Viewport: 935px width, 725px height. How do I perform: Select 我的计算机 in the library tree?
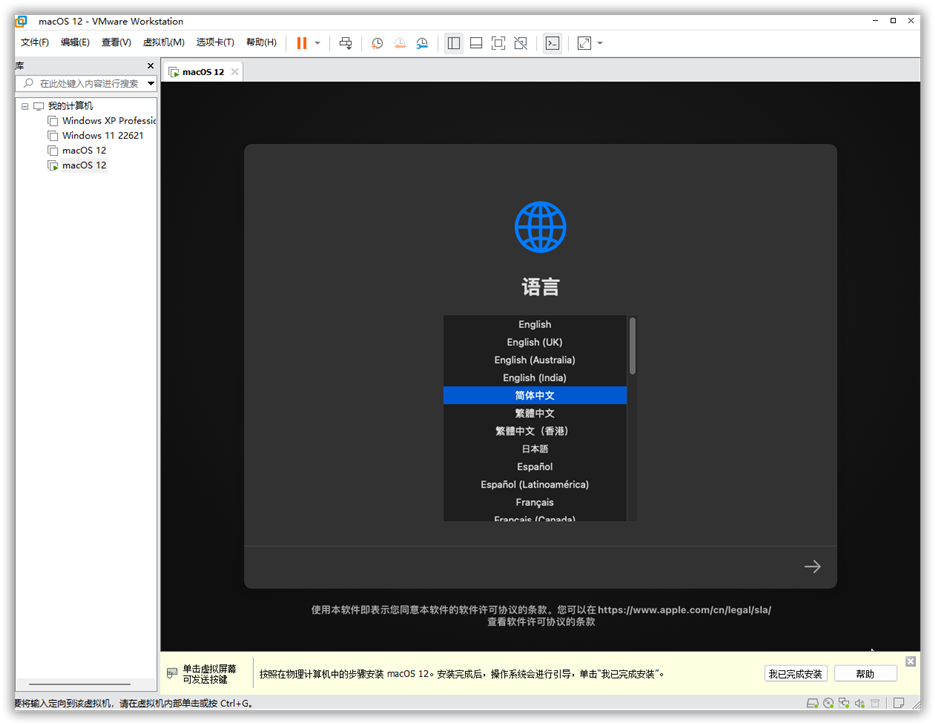coord(70,106)
